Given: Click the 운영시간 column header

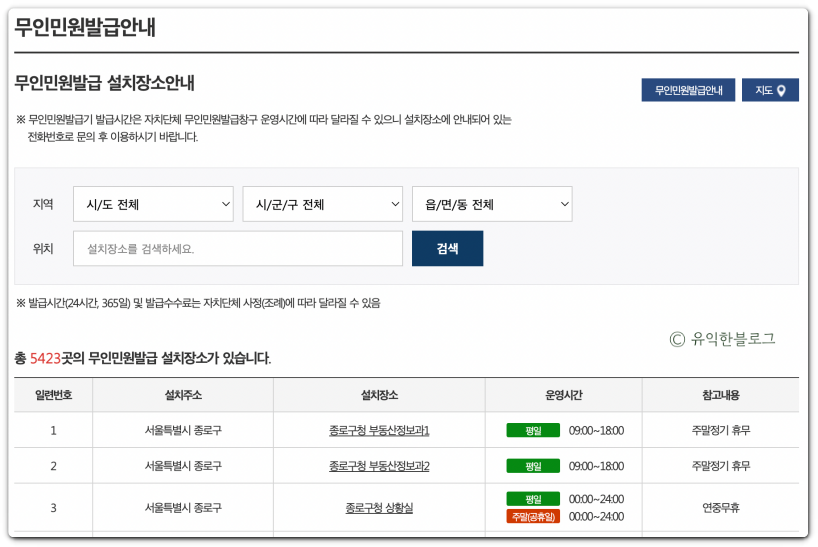Looking at the screenshot, I should pos(563,395).
